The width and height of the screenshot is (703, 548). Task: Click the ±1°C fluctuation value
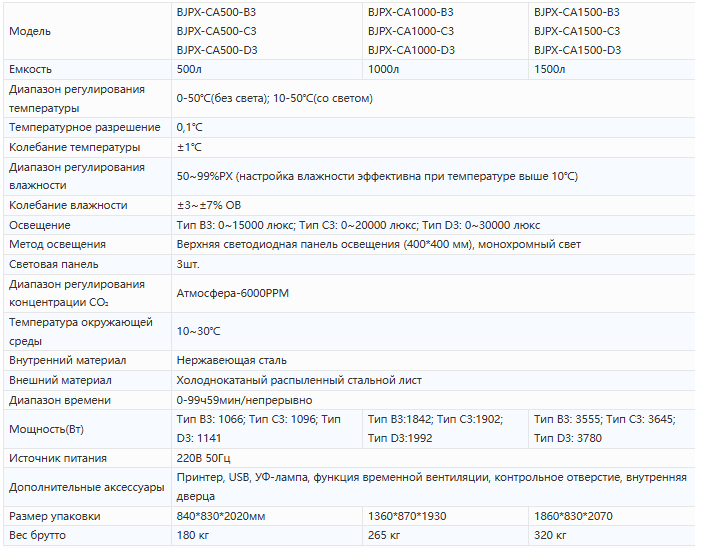click(189, 147)
